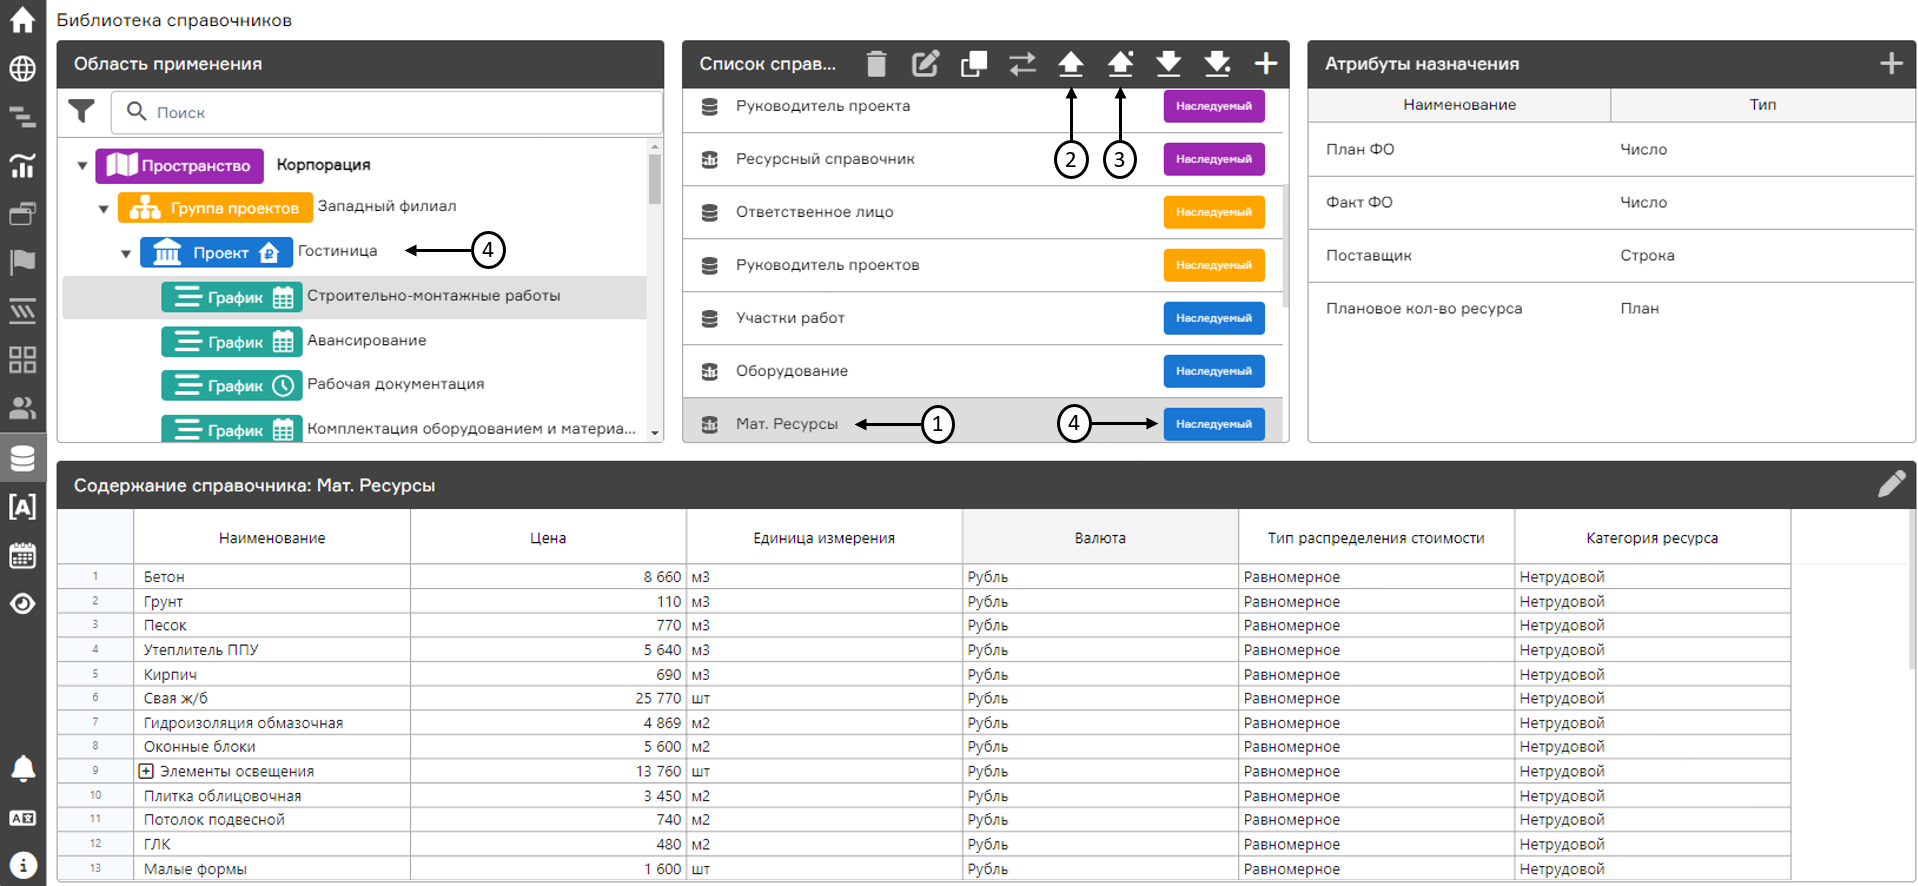Screen dimensions: 1918x886
Task: Open the database library sidebar icon
Action: coord(22,458)
